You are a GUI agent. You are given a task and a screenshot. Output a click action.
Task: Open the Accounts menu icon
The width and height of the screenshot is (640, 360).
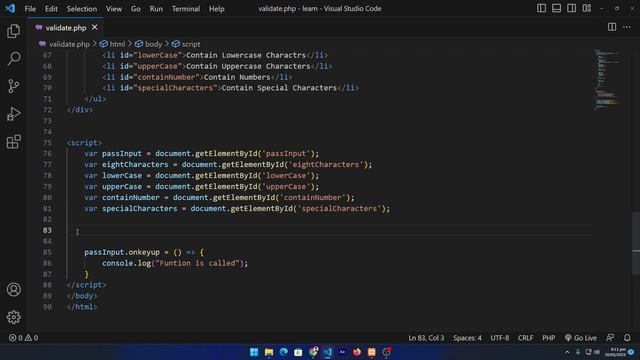[x=13, y=289]
